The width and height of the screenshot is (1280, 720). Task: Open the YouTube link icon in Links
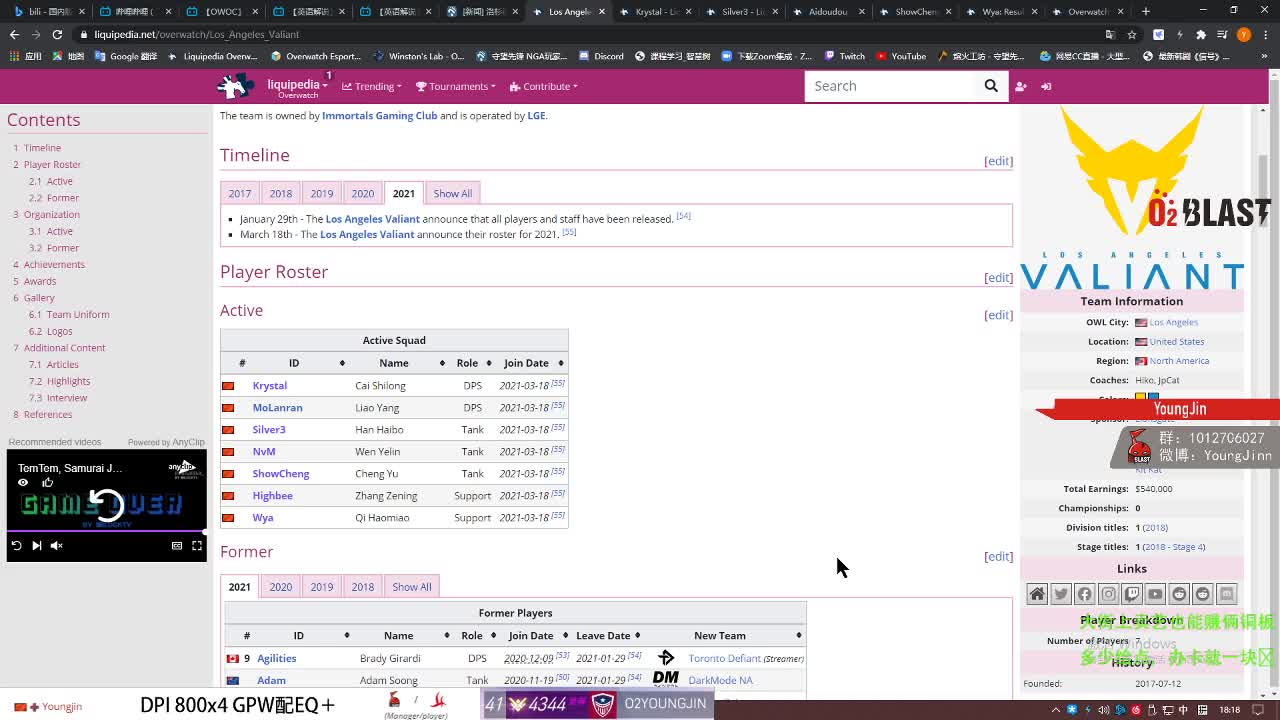(x=1155, y=594)
